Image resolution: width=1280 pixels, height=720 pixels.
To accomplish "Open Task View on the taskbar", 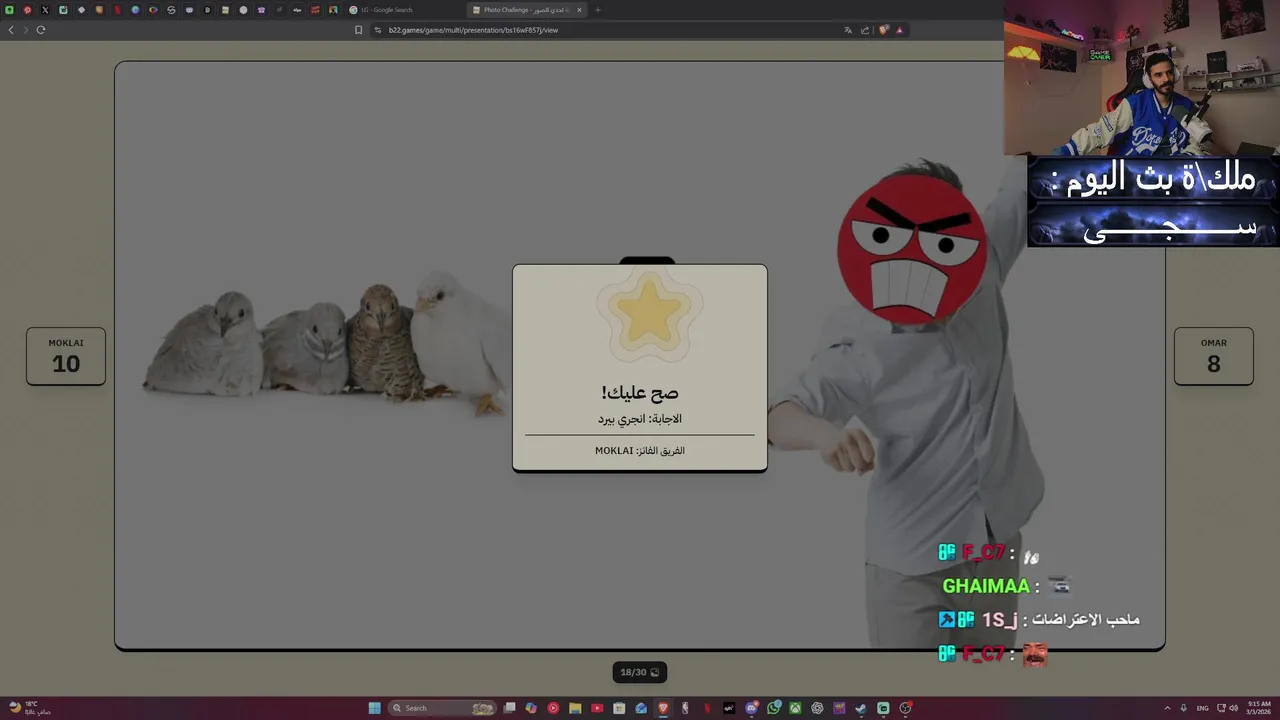I will (x=510, y=708).
